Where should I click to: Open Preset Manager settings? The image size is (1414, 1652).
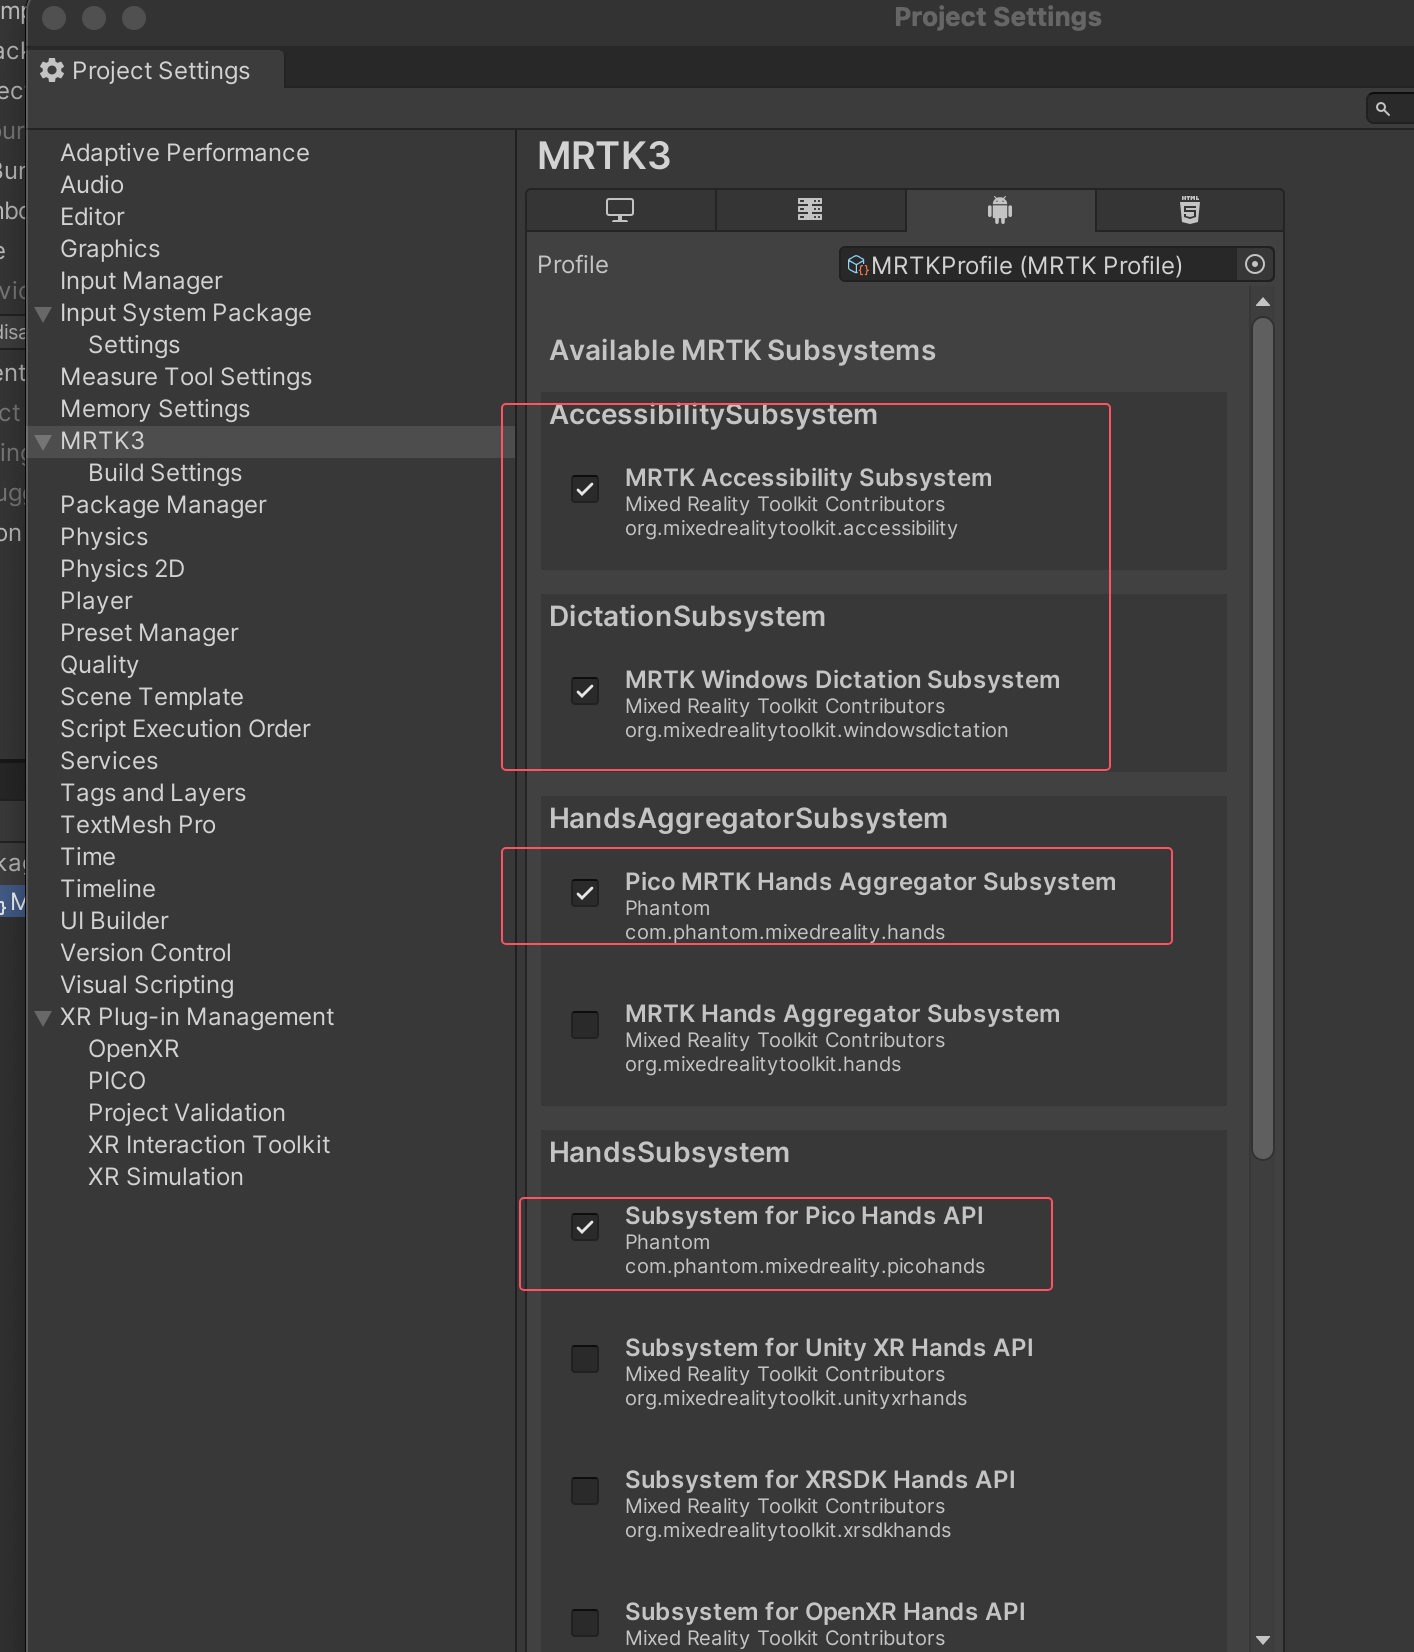click(149, 633)
